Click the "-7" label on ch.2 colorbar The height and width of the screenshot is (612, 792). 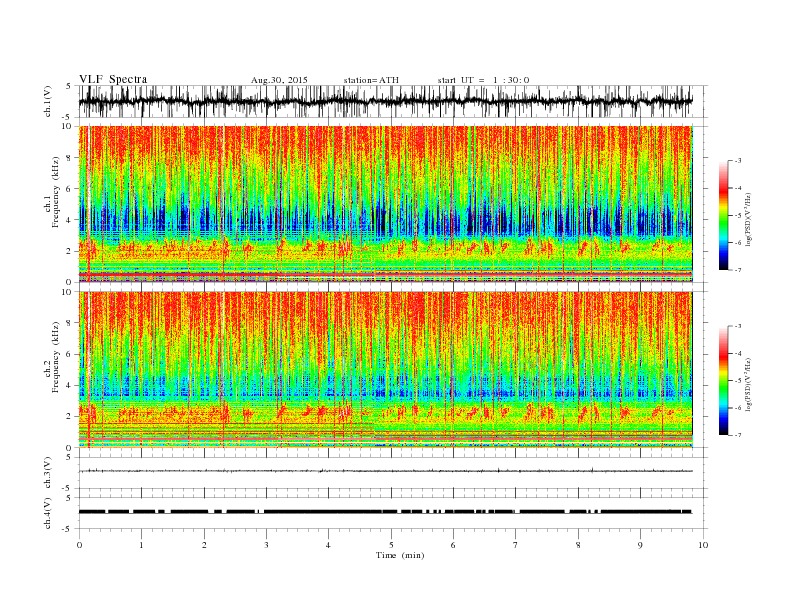[x=737, y=435]
